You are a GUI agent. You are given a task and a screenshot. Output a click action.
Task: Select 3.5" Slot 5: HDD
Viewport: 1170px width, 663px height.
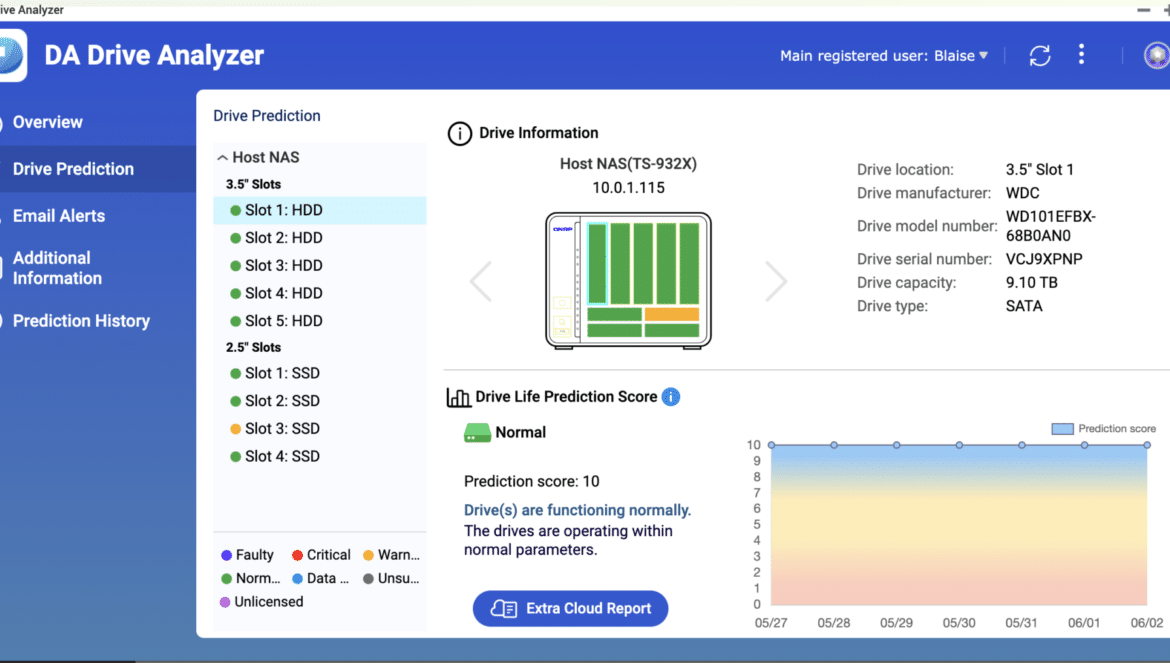click(x=319, y=321)
